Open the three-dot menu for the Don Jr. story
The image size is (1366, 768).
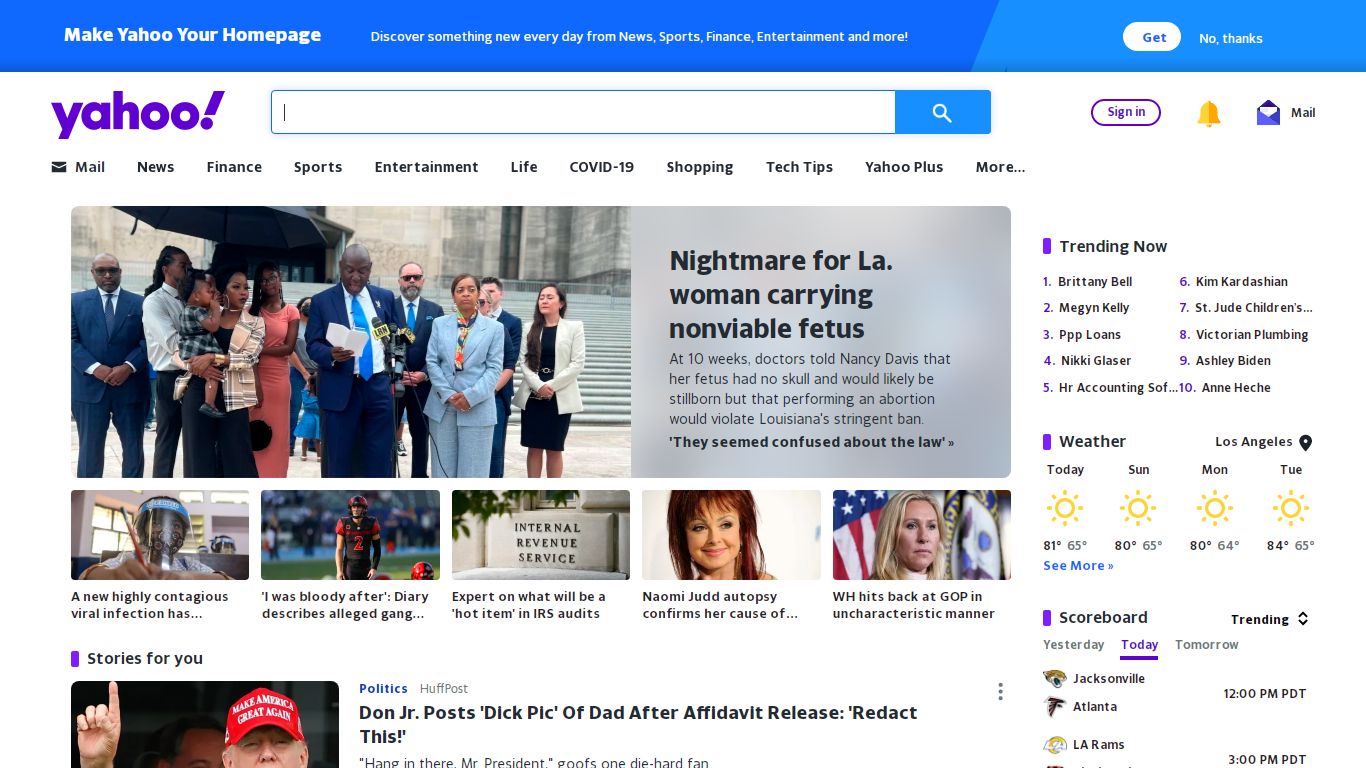(x=1000, y=692)
